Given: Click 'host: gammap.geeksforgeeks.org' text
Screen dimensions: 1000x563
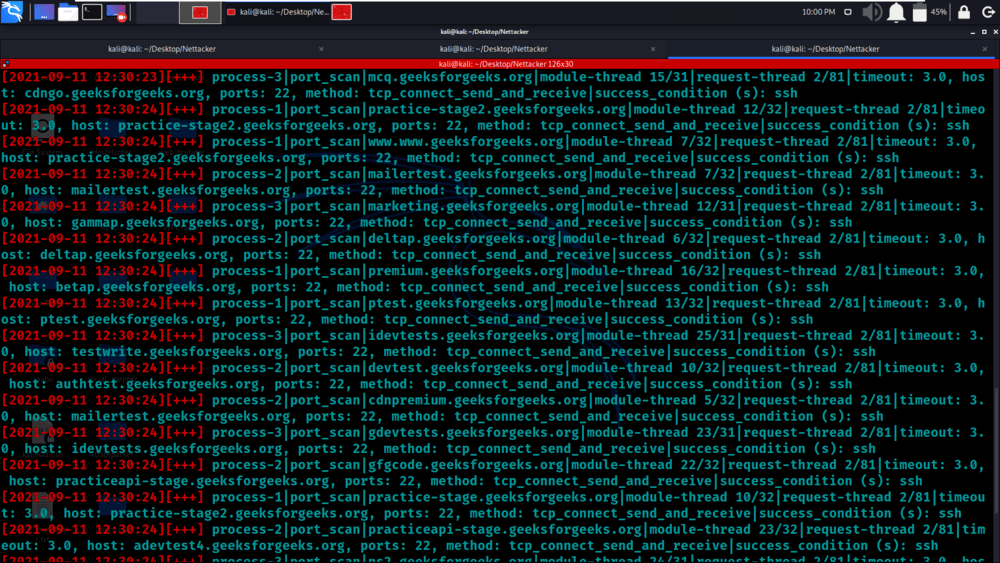Looking at the screenshot, I should pos(142,223).
